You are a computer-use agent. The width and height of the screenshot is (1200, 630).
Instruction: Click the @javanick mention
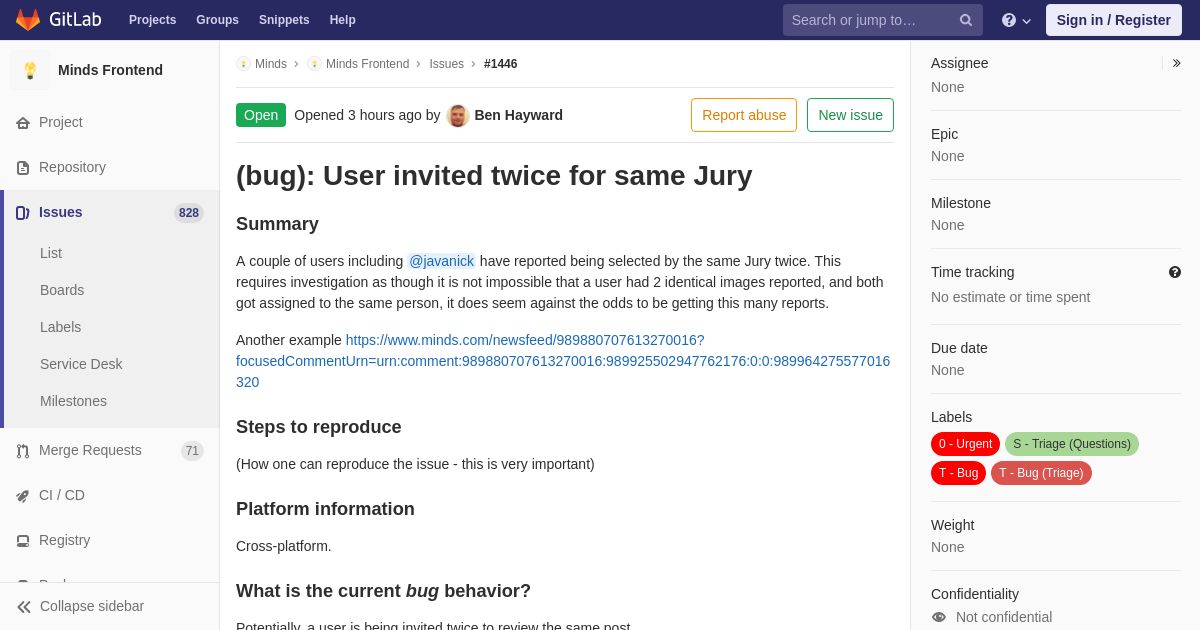pyautogui.click(x=442, y=261)
